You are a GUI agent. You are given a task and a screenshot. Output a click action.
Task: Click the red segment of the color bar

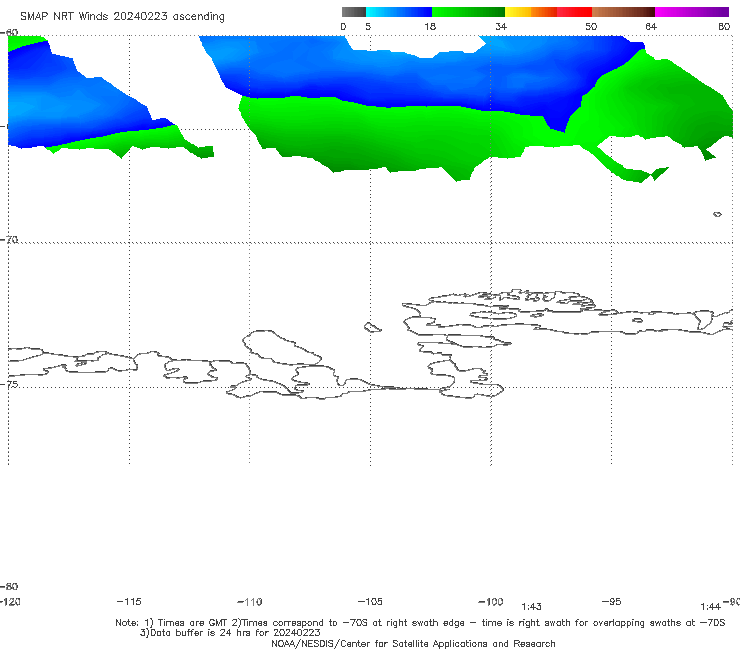click(574, 12)
